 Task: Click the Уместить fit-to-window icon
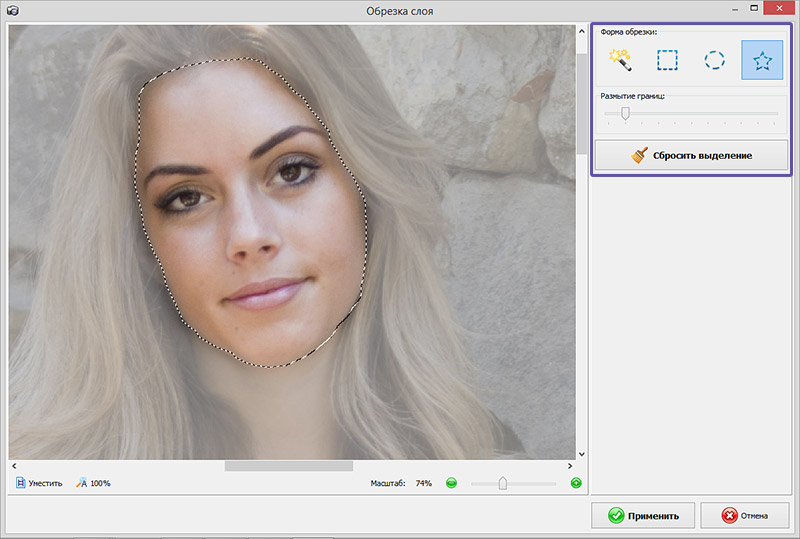tap(21, 483)
